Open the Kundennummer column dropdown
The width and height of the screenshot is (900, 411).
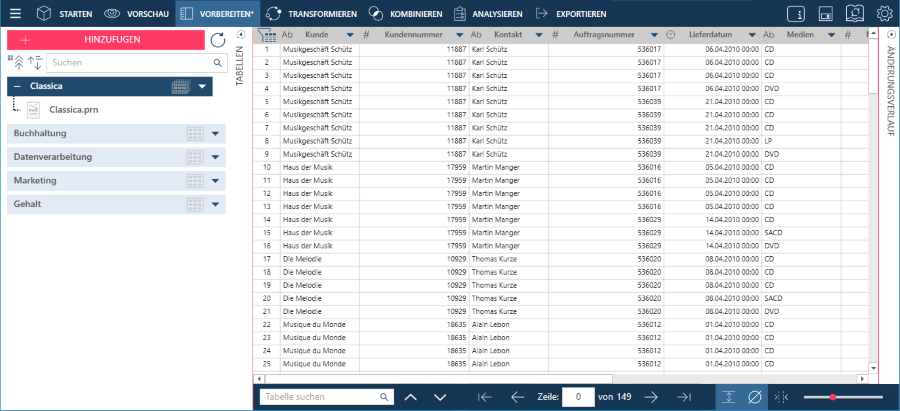(460, 35)
